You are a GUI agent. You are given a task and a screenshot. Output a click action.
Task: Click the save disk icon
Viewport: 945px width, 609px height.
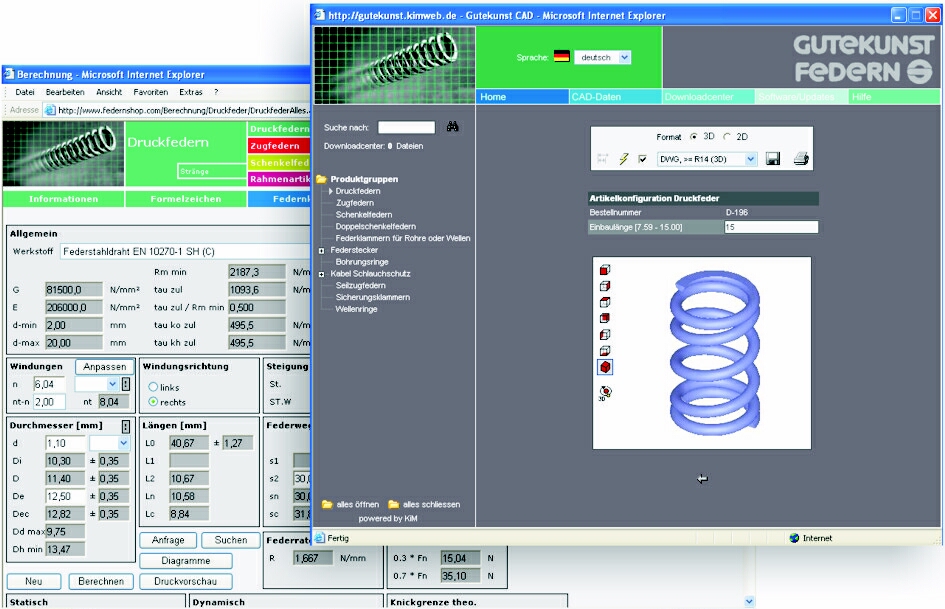tap(773, 159)
